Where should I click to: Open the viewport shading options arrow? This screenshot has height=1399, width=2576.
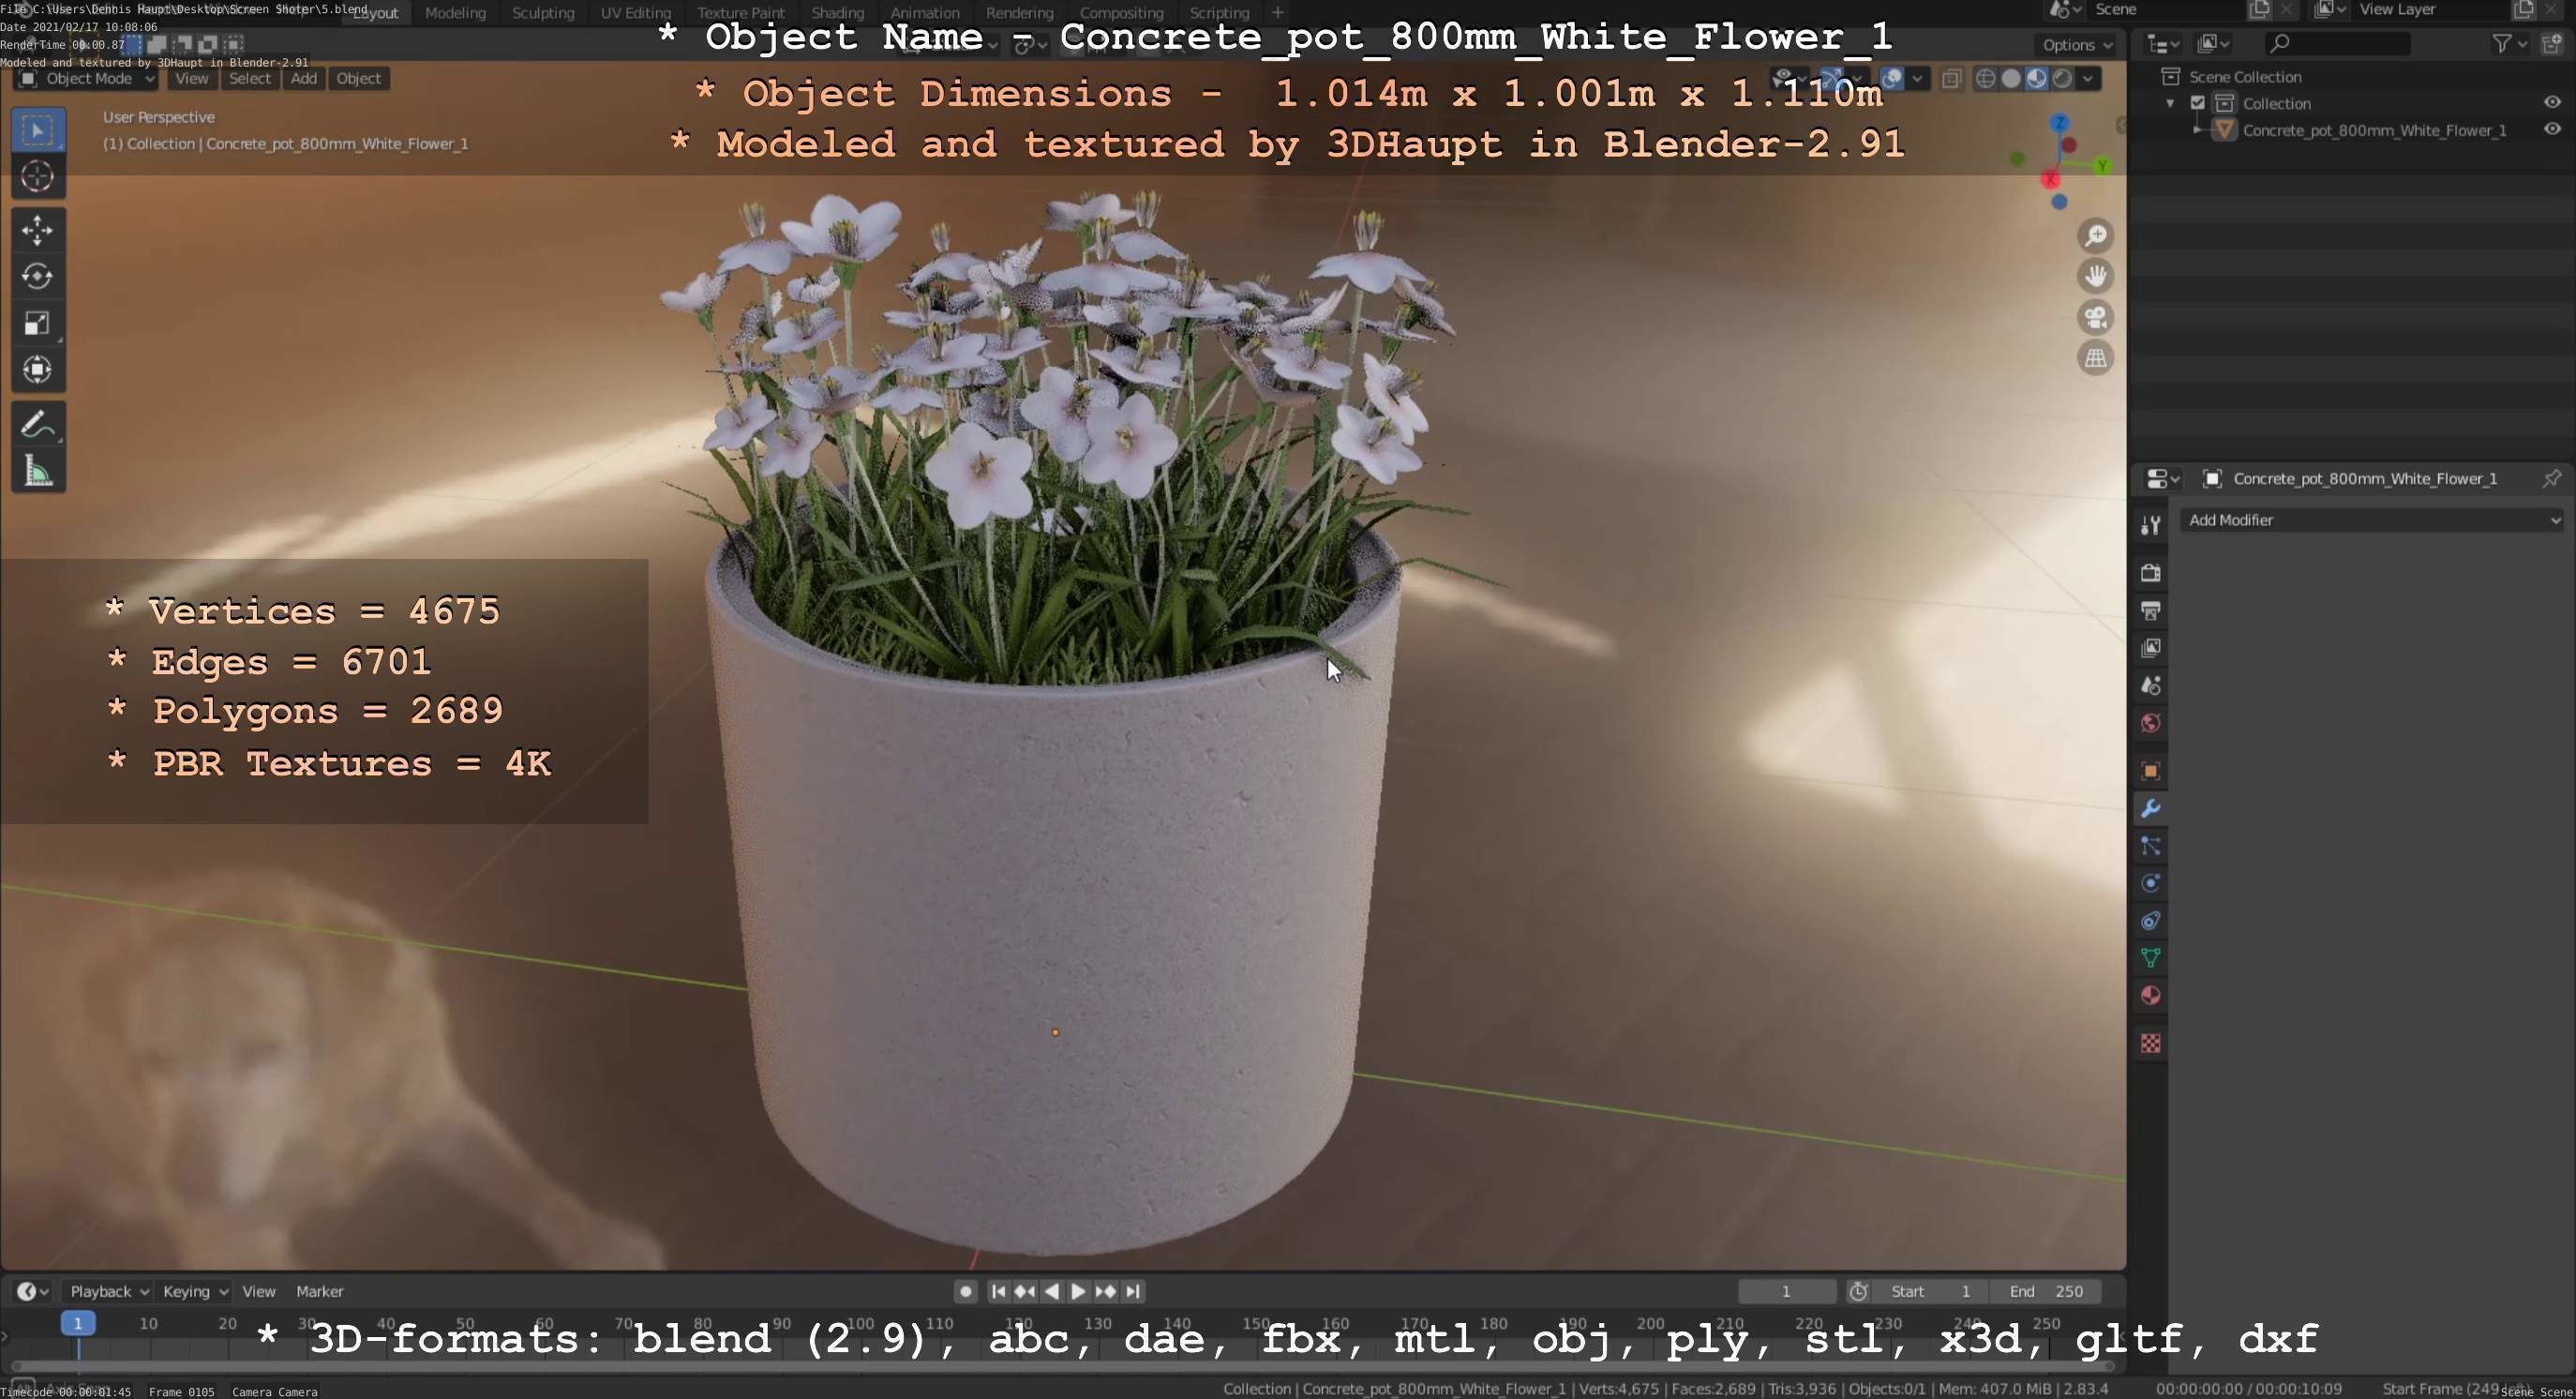click(x=2088, y=79)
